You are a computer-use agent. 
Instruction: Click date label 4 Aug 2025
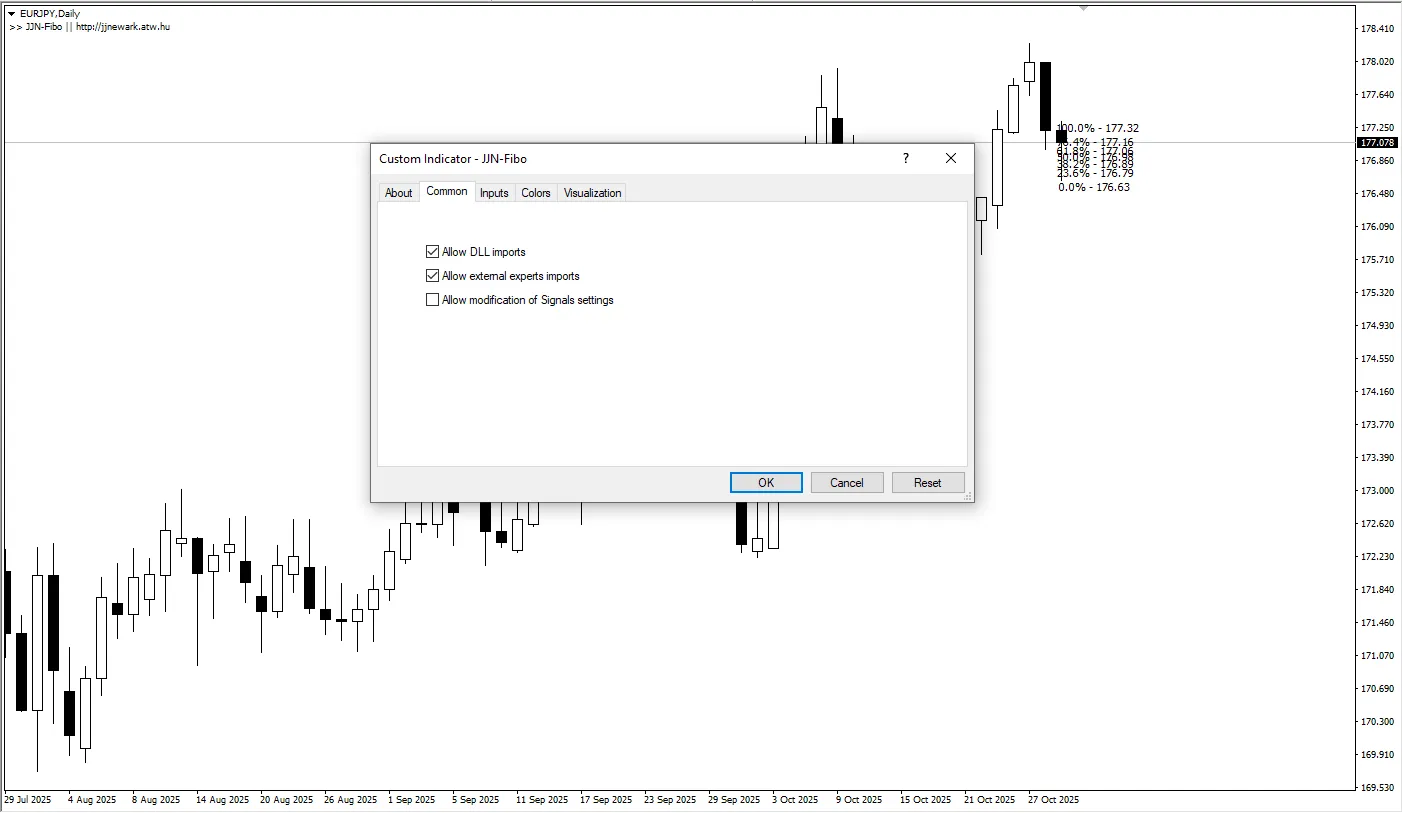[x=93, y=800]
